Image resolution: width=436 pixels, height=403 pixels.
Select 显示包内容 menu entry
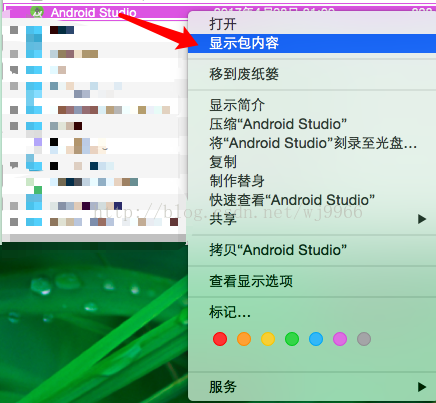[312, 43]
